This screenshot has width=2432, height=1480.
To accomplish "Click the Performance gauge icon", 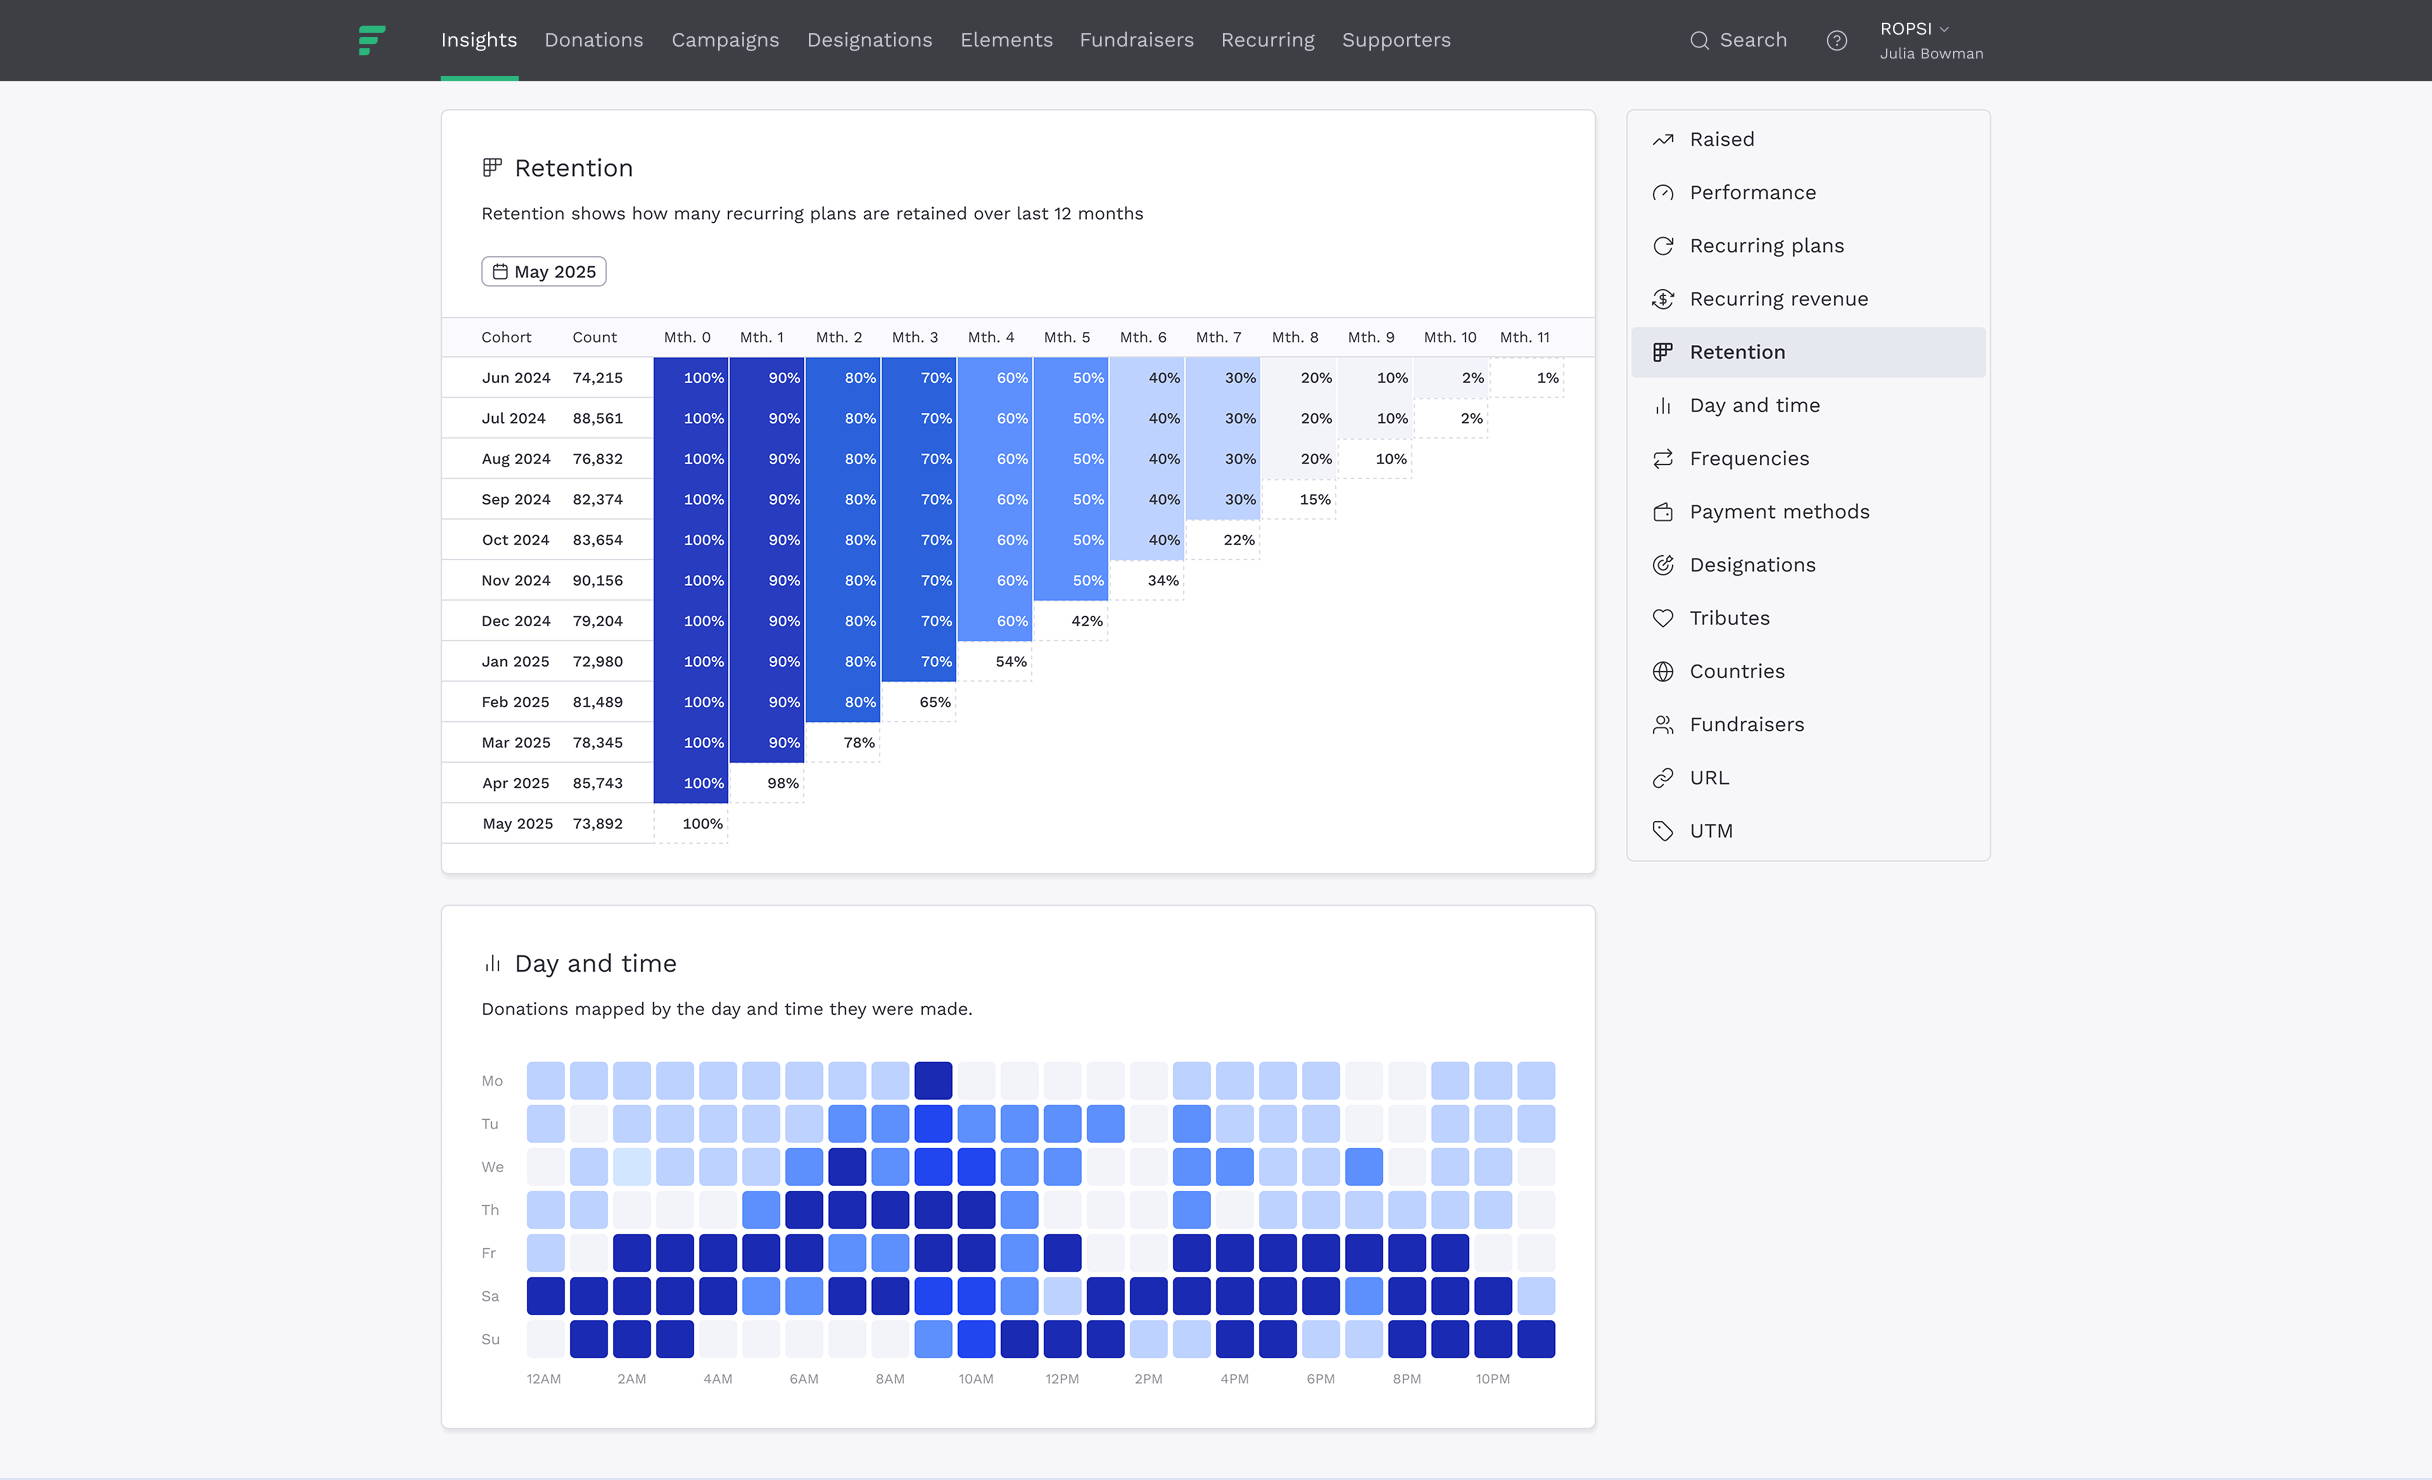I will click(x=1663, y=193).
